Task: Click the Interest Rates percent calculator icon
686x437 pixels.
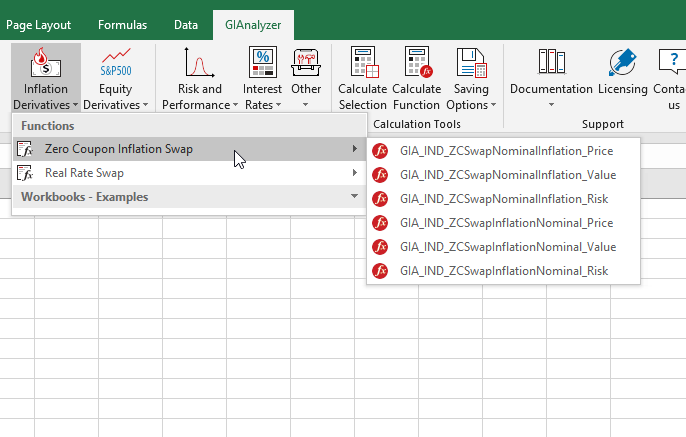Action: tap(262, 63)
